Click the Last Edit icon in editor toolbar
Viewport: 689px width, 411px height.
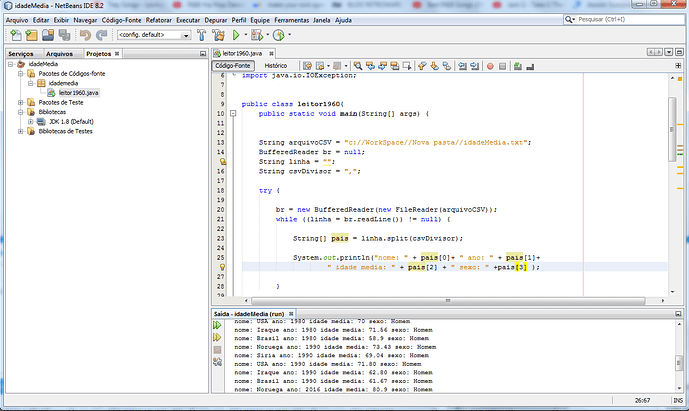(307, 66)
